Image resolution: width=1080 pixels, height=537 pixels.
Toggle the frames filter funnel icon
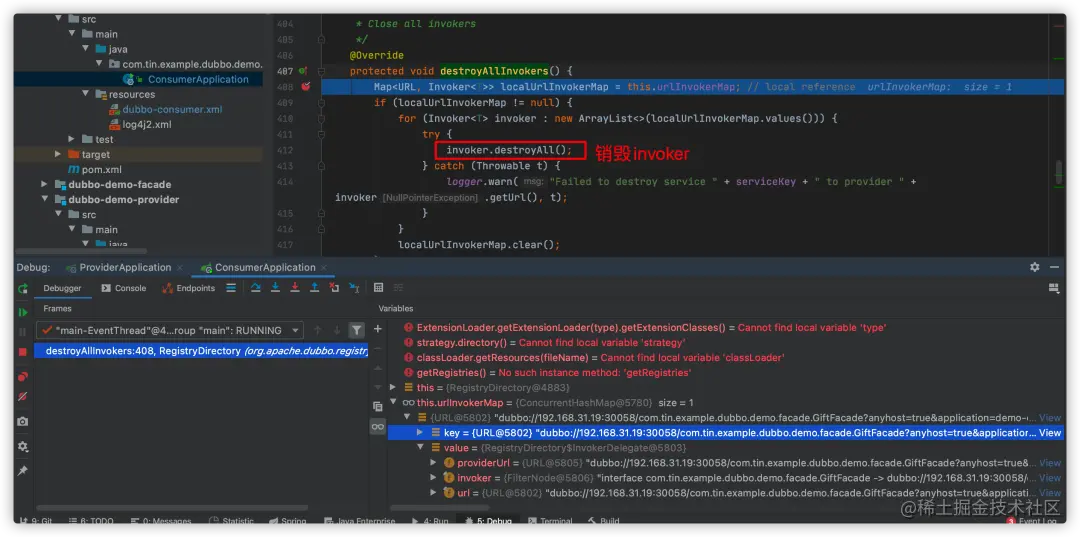[355, 330]
